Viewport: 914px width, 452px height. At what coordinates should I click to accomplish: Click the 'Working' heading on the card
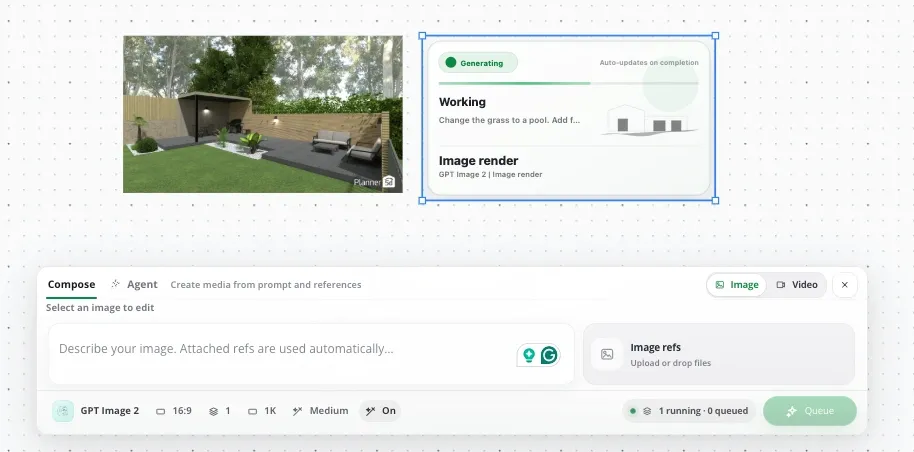462,102
